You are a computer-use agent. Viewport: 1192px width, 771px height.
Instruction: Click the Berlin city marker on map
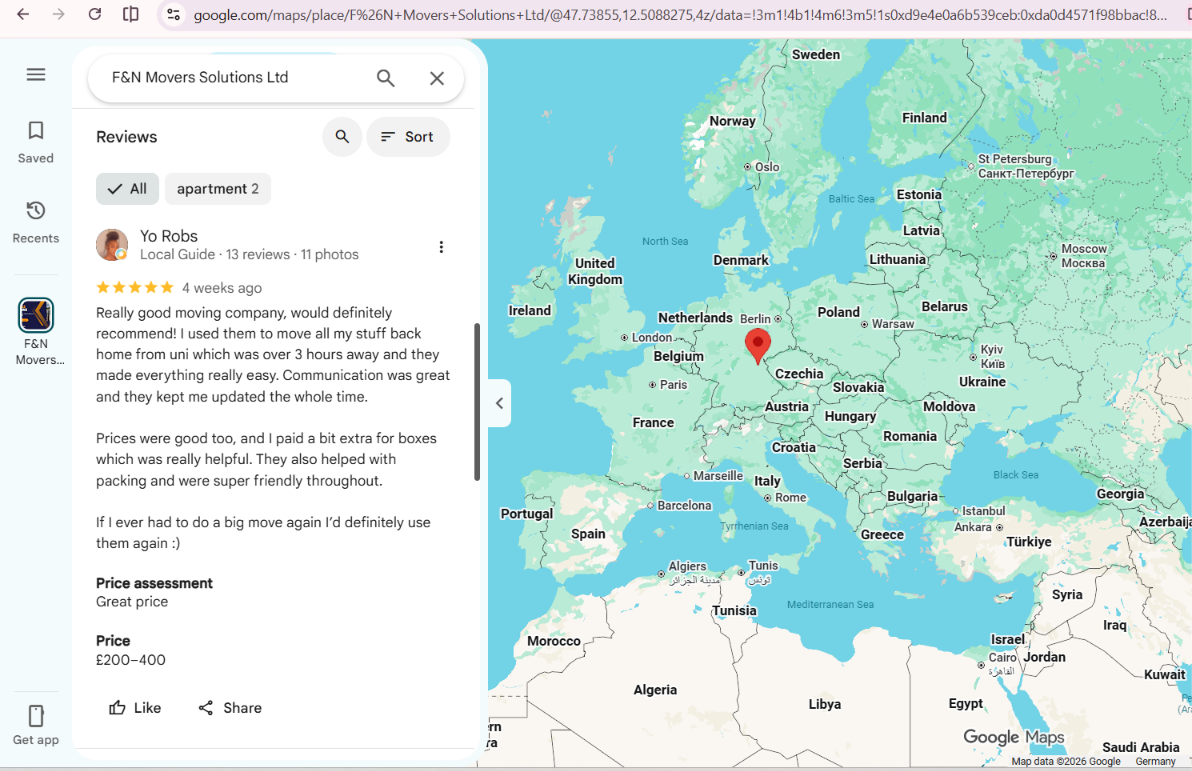(778, 319)
